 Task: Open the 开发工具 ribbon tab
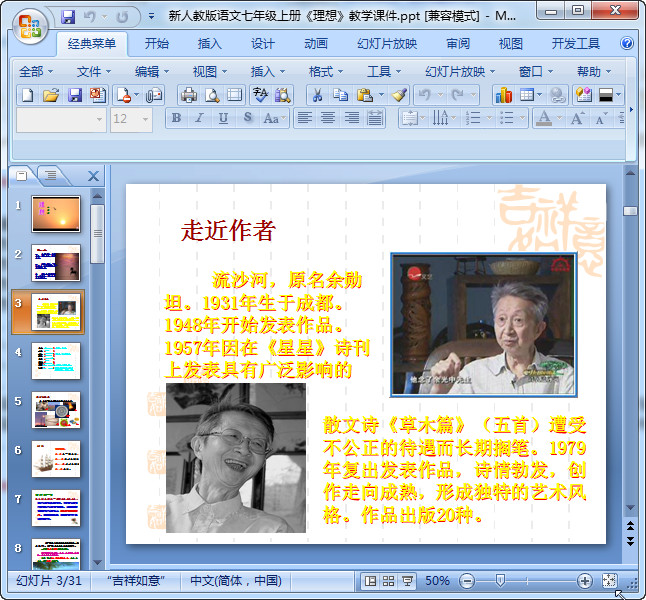click(x=576, y=43)
